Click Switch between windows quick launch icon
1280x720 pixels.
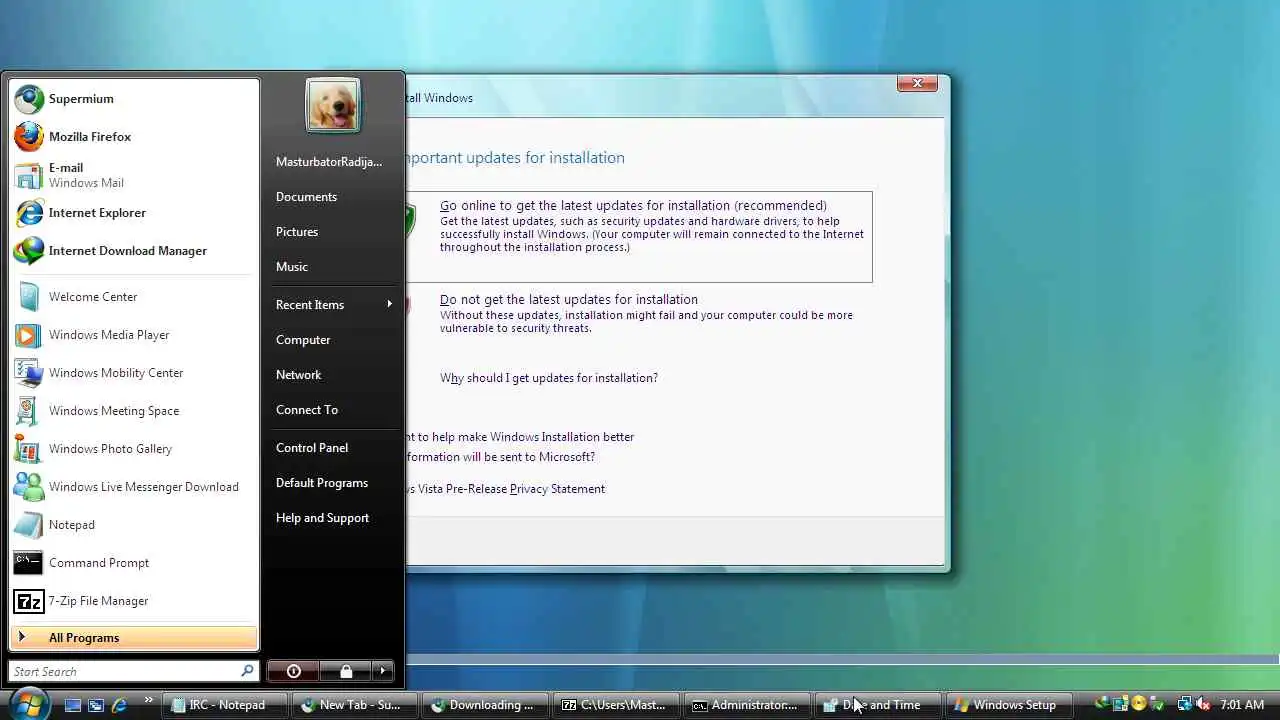click(96, 705)
